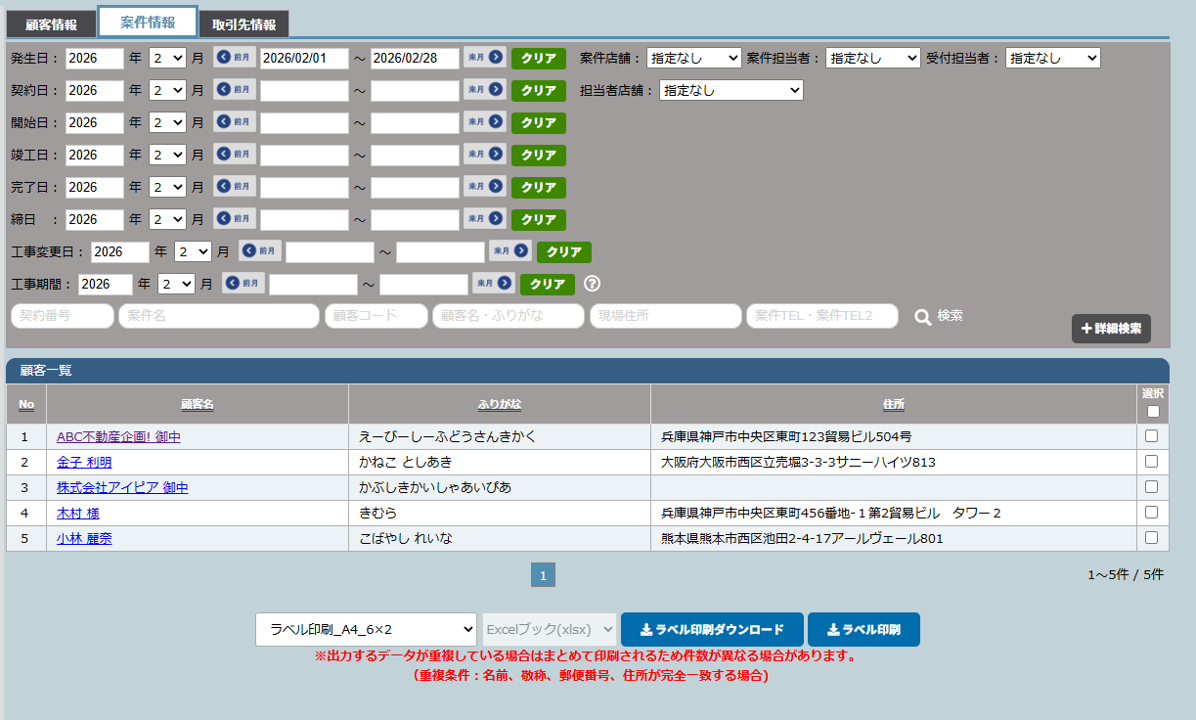
Task: Open the 案件店舗 dropdown
Action: click(693, 58)
